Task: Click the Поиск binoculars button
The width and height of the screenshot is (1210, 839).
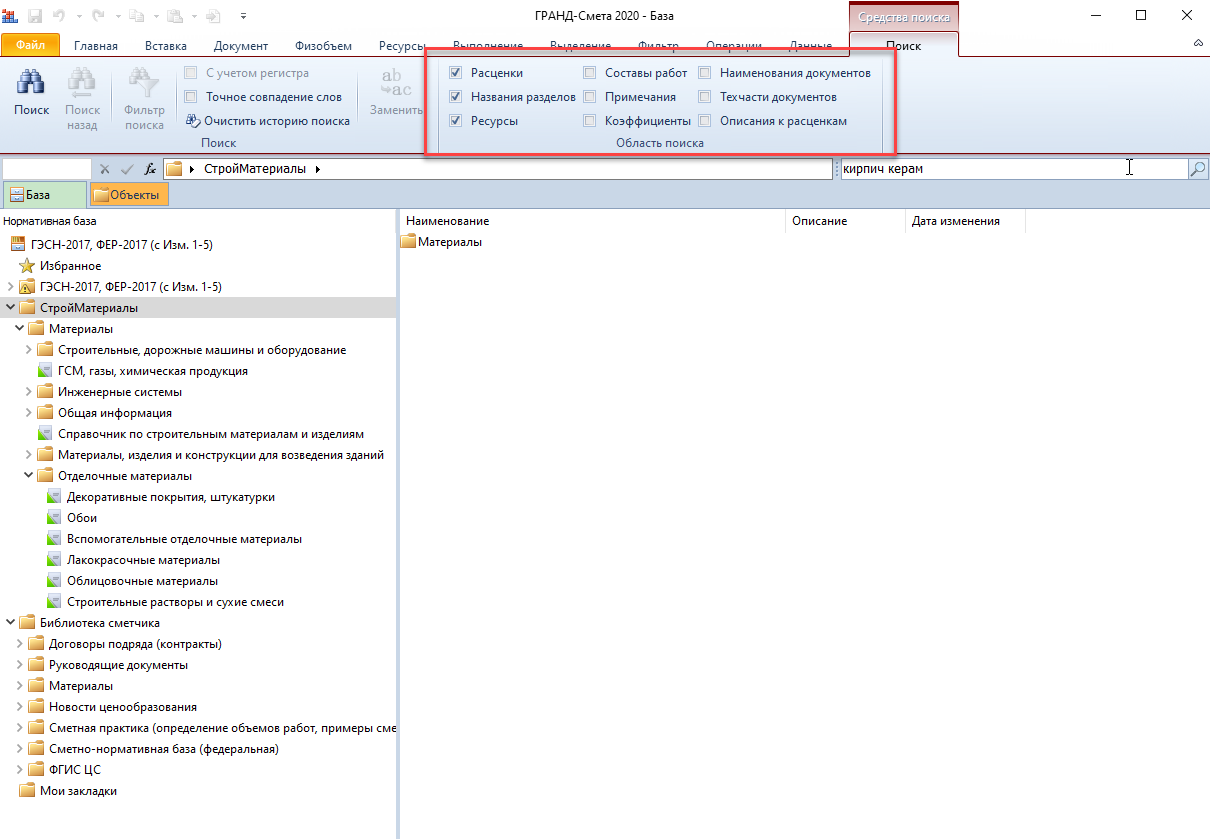Action: point(32,94)
